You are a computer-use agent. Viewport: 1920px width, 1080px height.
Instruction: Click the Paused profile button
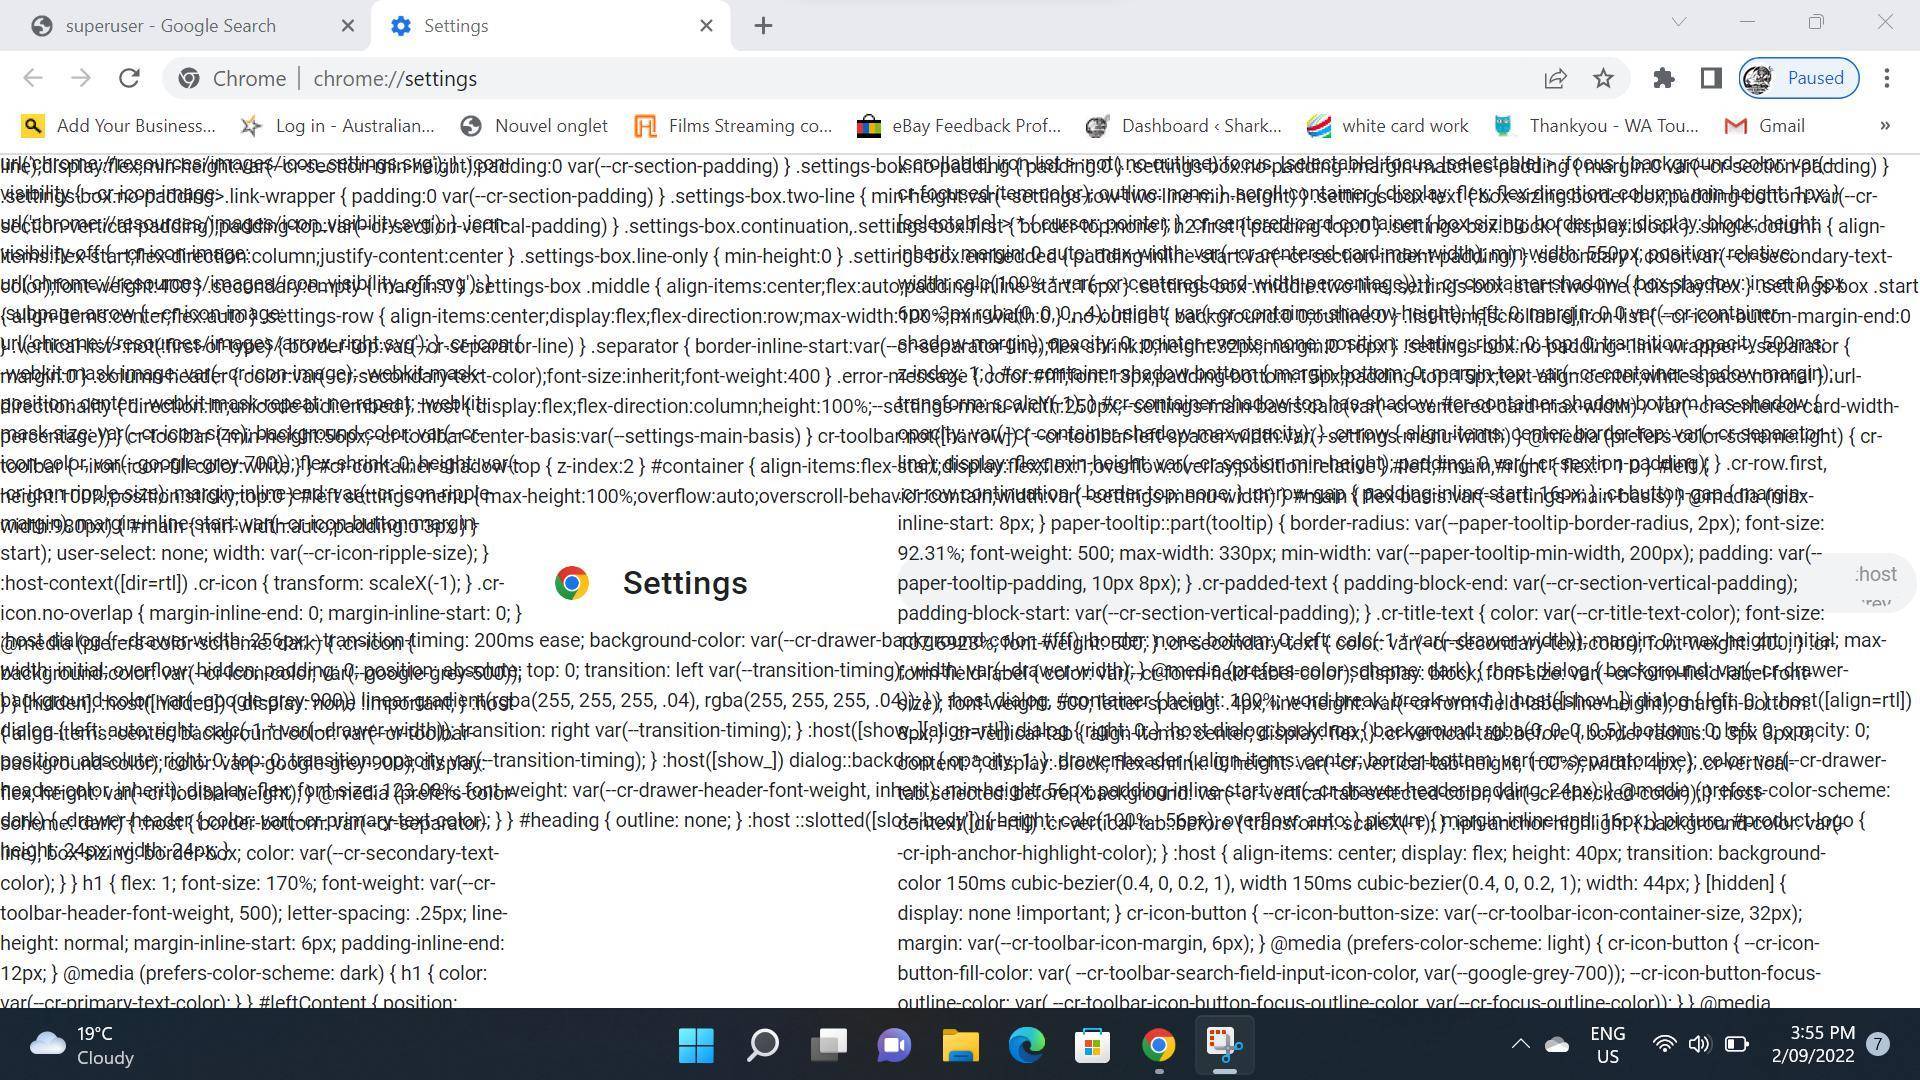click(1799, 78)
